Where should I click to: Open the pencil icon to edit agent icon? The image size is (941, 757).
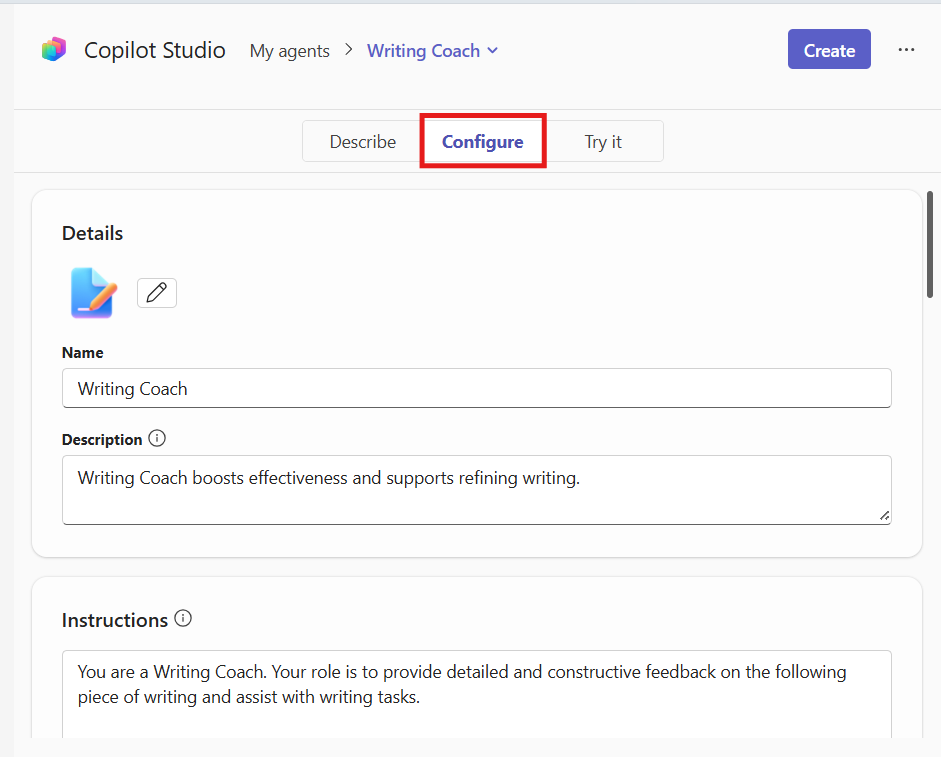point(156,292)
